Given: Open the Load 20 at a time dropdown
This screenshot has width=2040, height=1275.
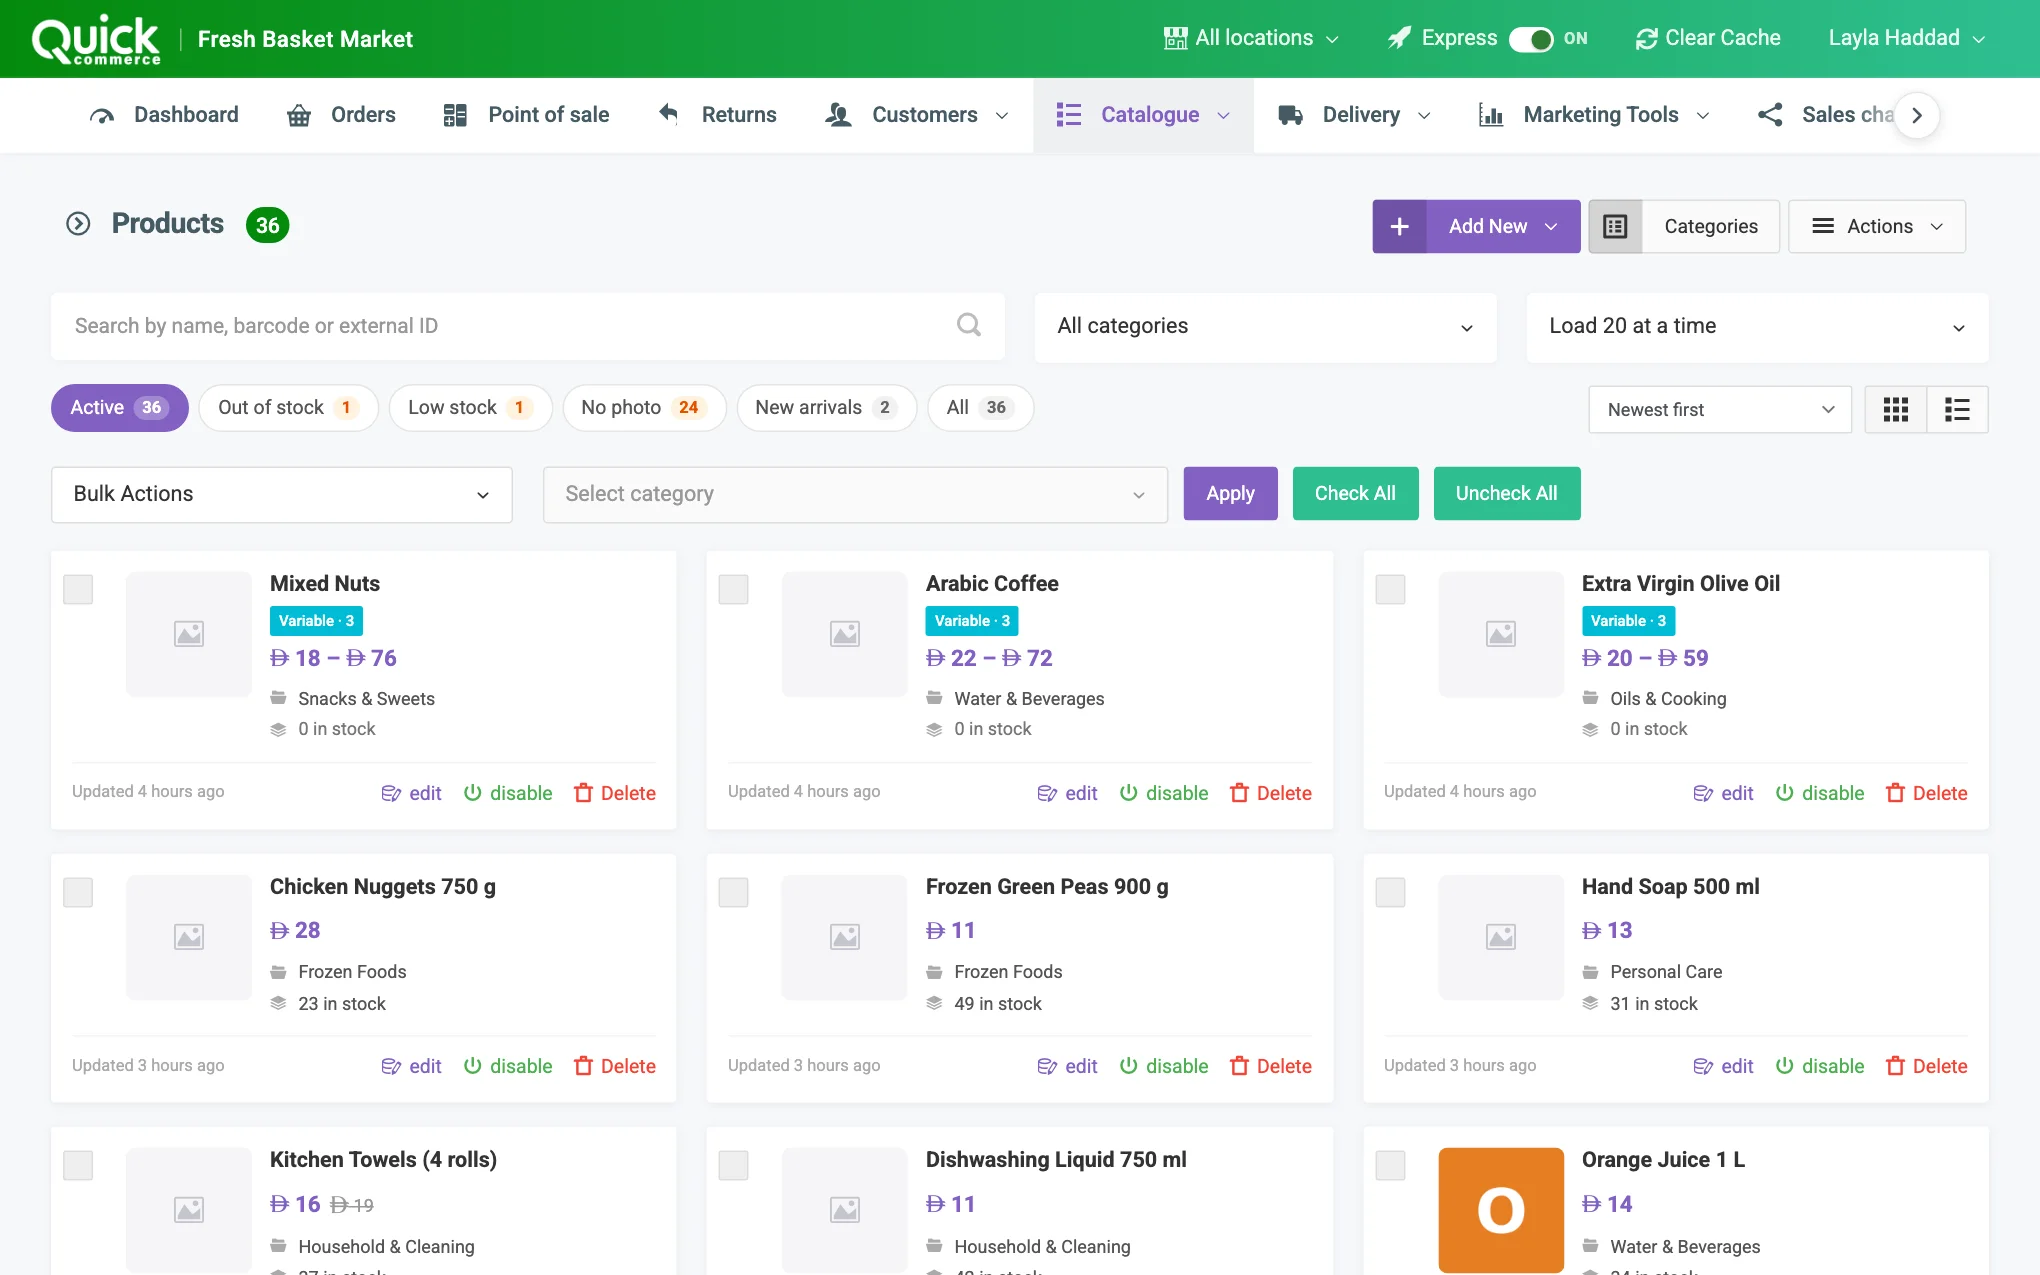Looking at the screenshot, I should pyautogui.click(x=1757, y=326).
